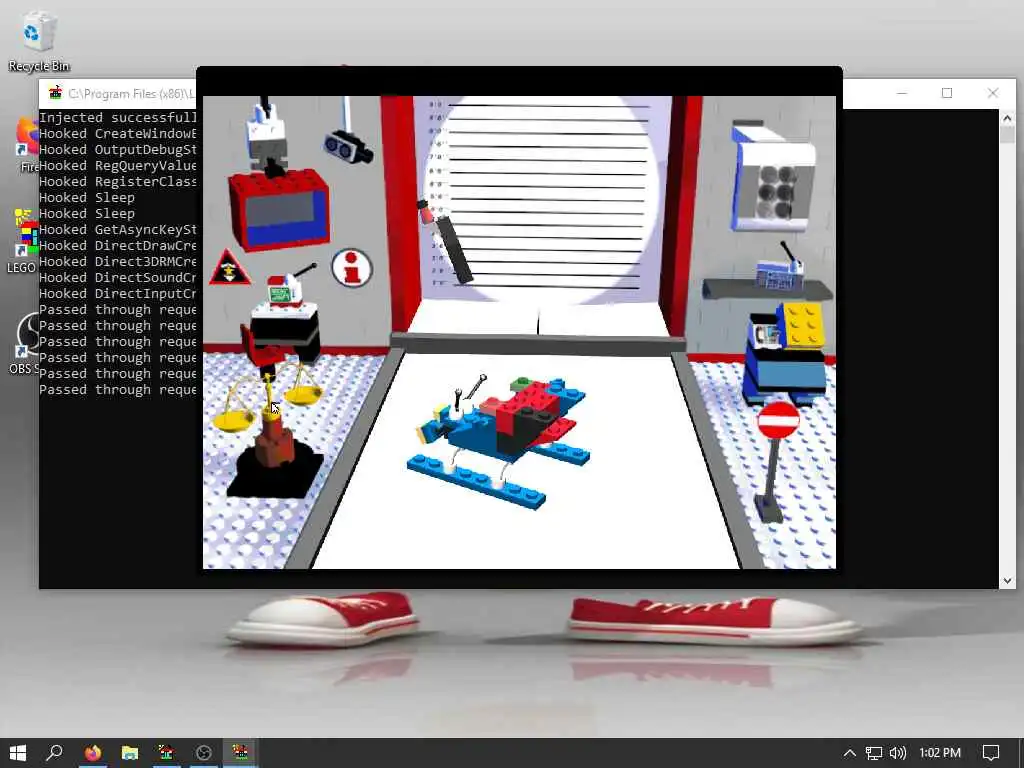Switch to OBS in the taskbar
1024x768 pixels.
coord(204,753)
